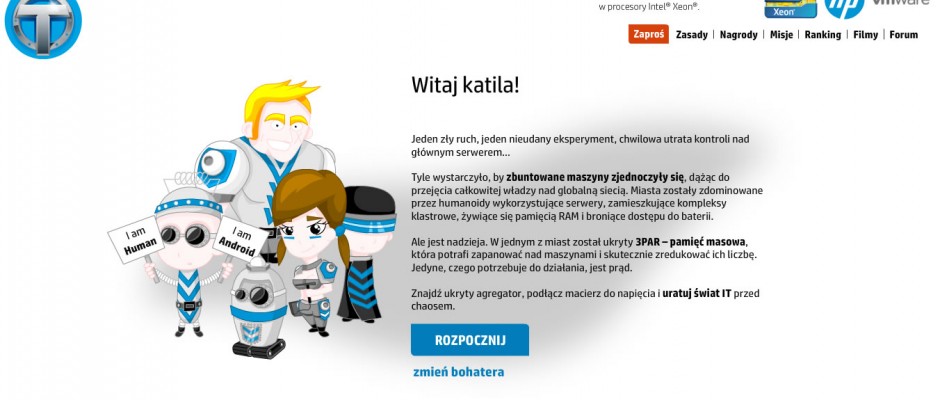
Task: Visit the Forum link
Action: 903,35
